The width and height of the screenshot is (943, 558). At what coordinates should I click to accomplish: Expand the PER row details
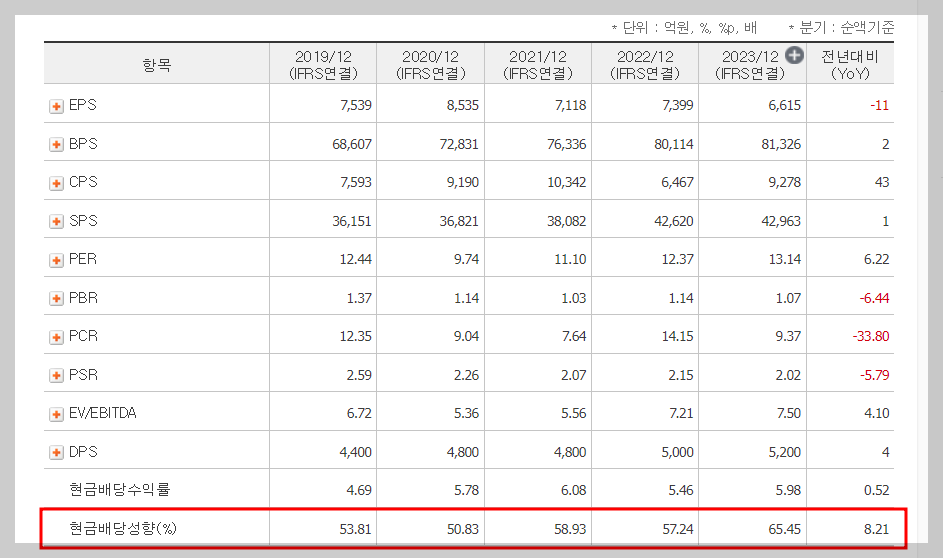coord(57,260)
